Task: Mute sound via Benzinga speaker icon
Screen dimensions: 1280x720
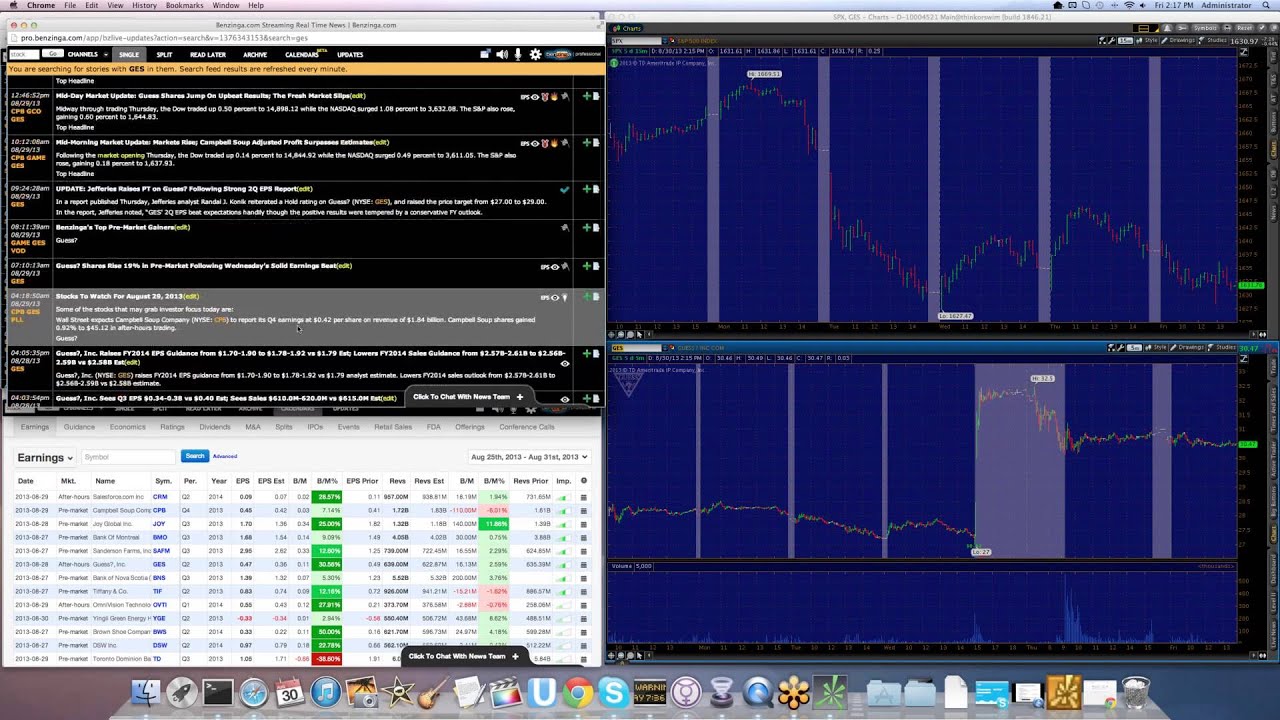Action: [x=502, y=54]
